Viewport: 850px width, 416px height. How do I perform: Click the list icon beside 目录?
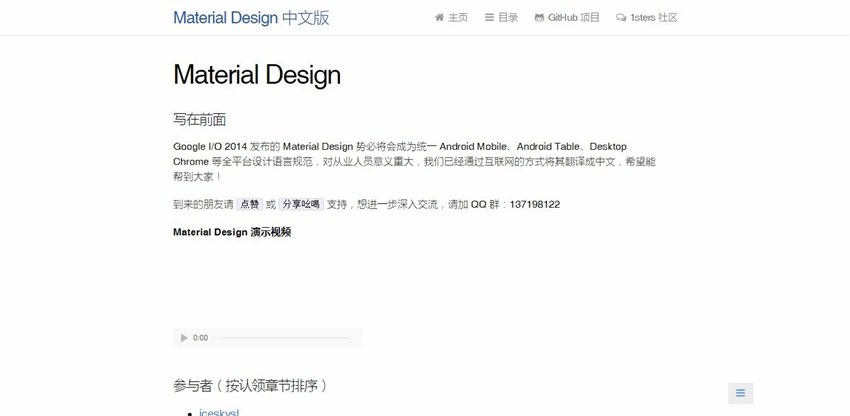coord(489,18)
